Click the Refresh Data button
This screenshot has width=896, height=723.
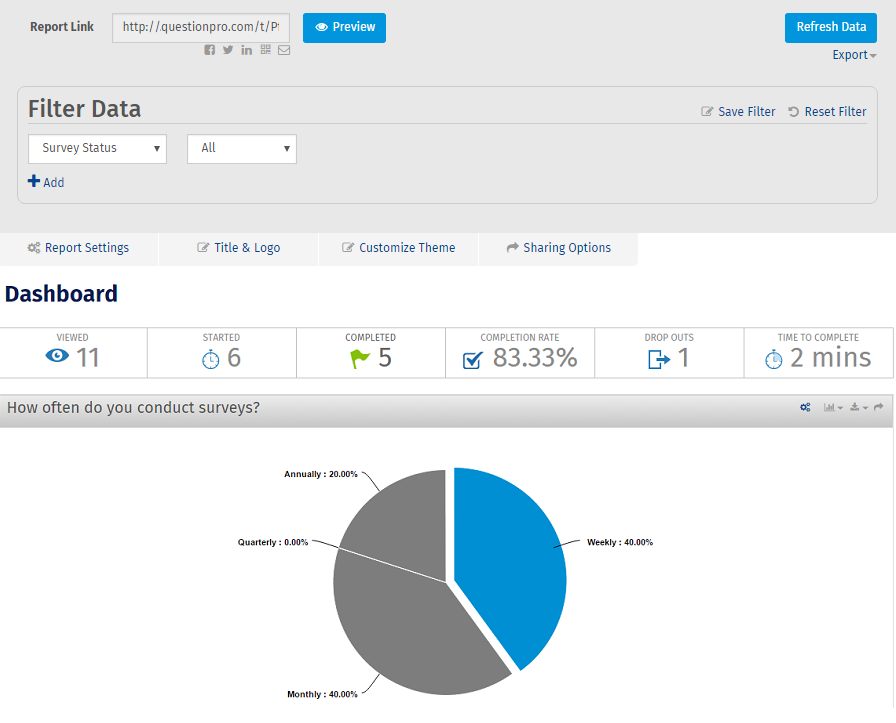point(830,28)
